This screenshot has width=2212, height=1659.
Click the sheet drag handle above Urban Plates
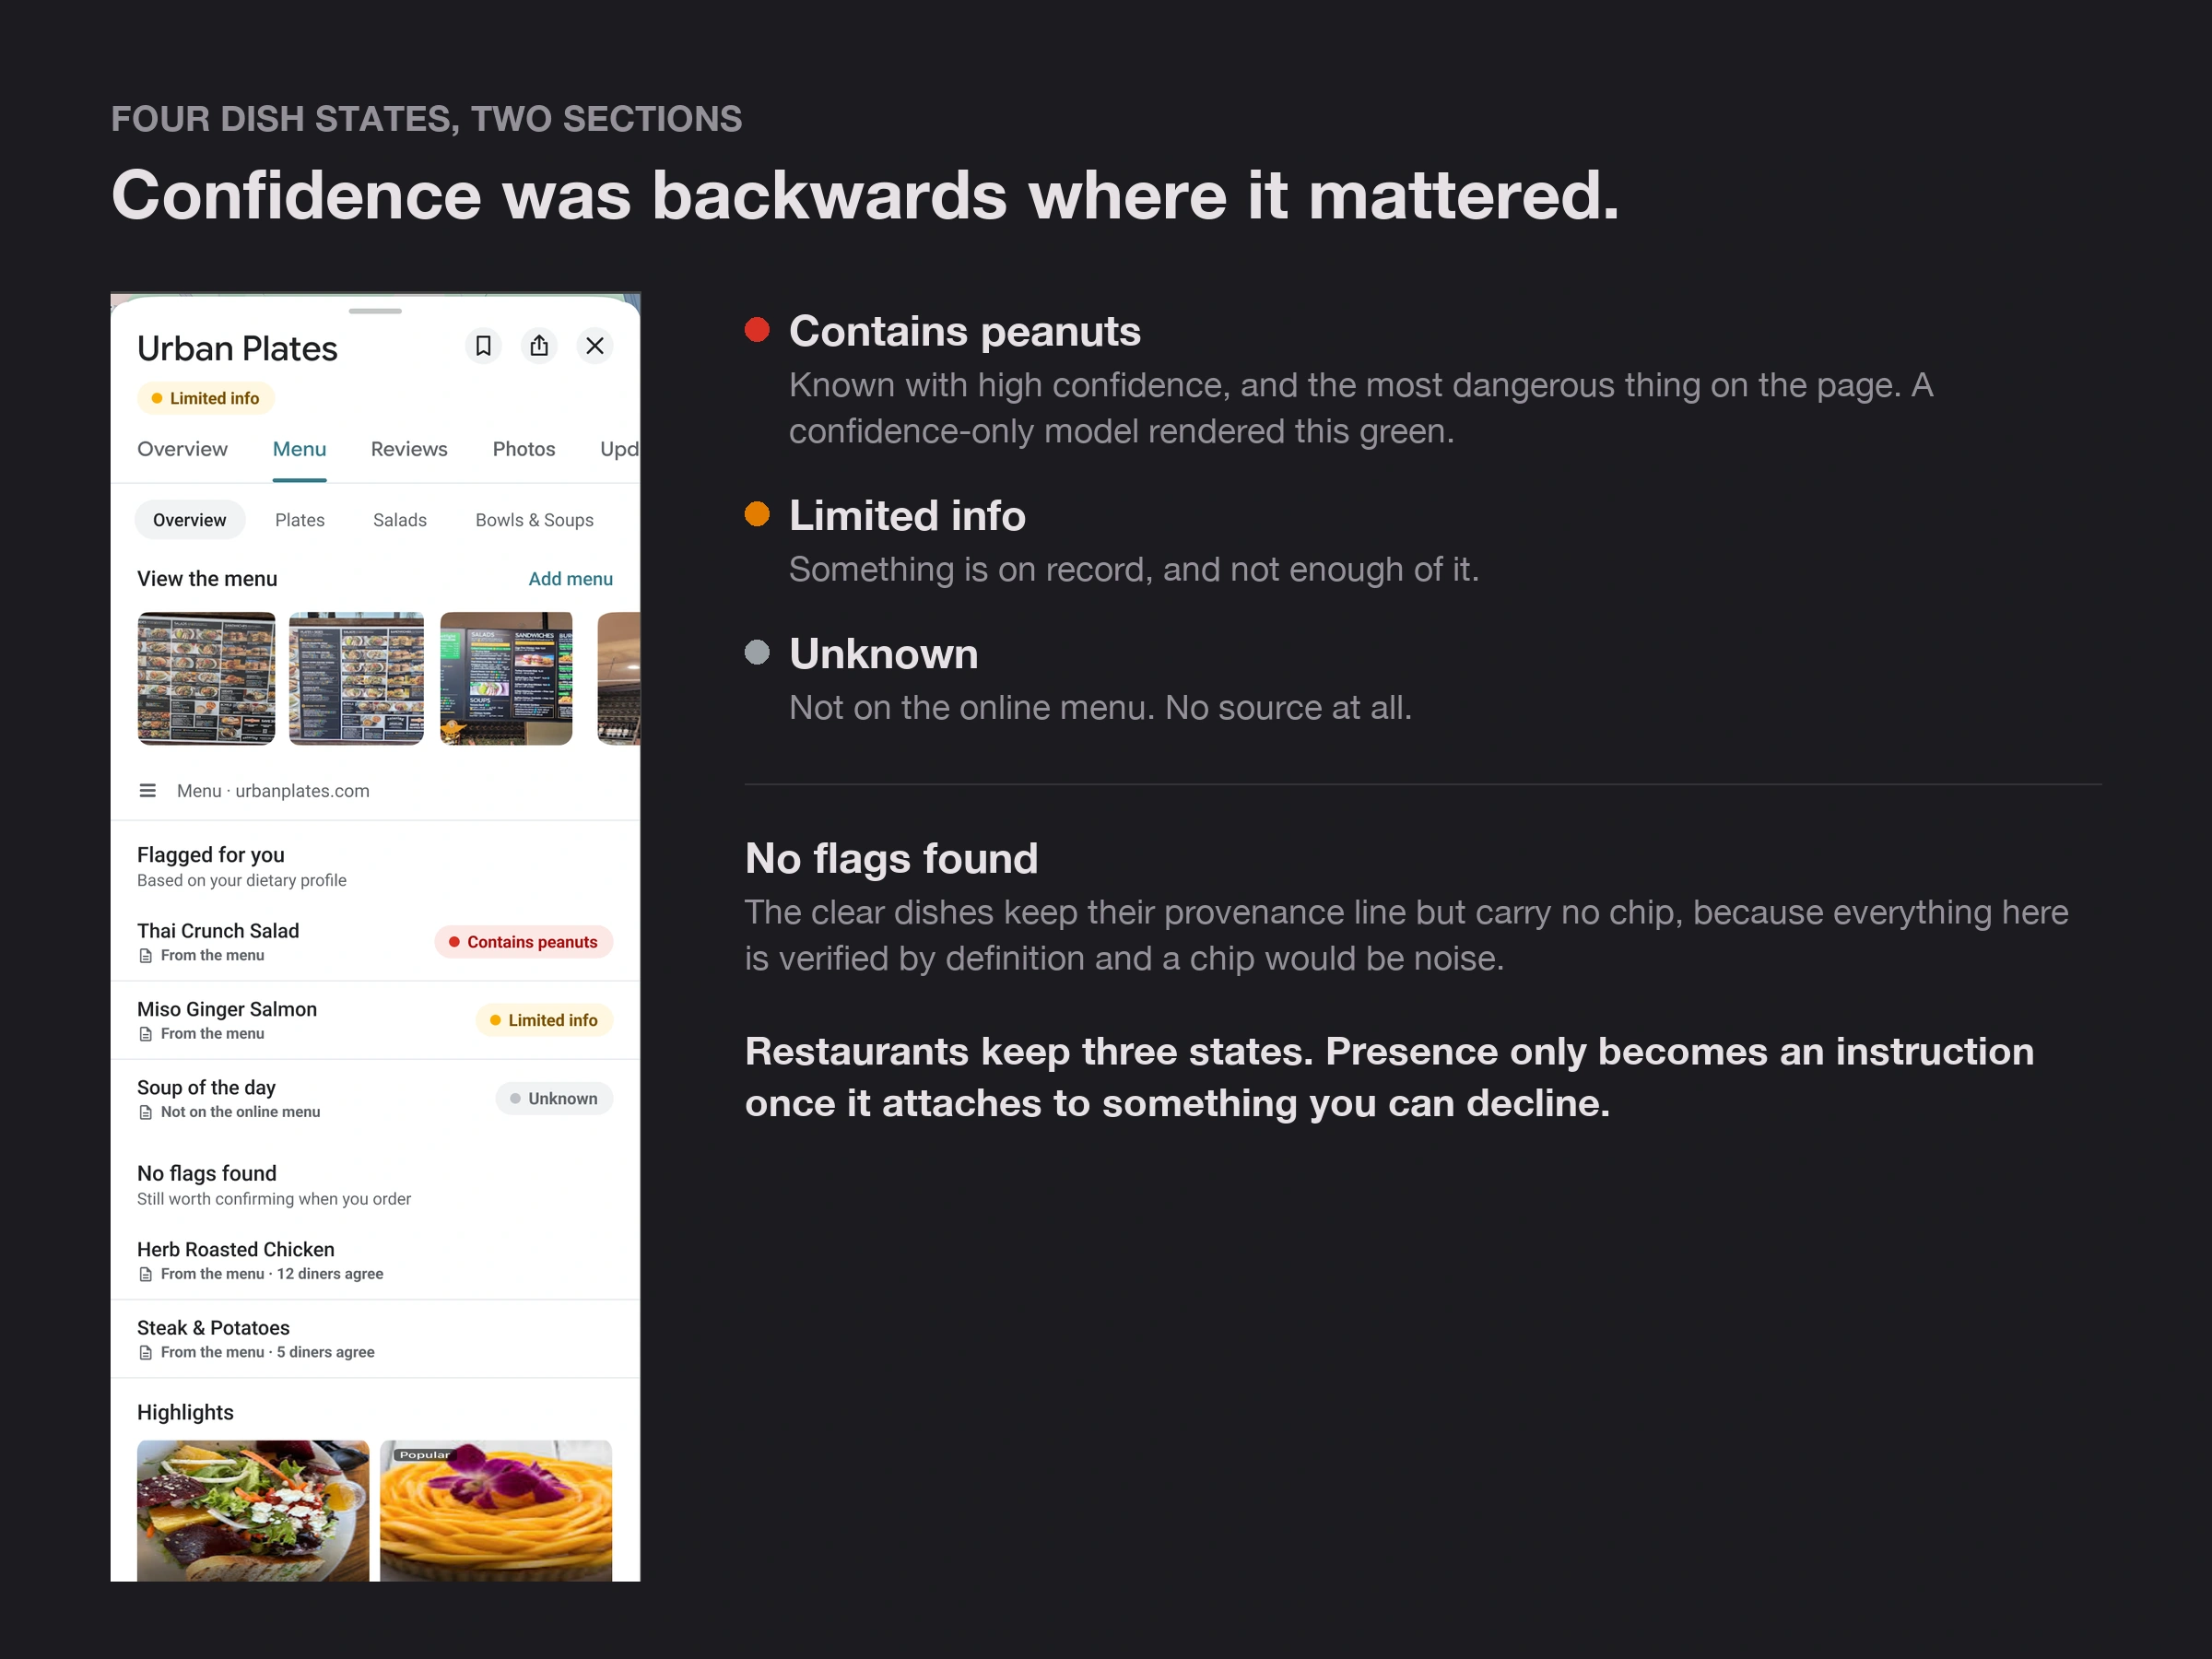pos(375,311)
